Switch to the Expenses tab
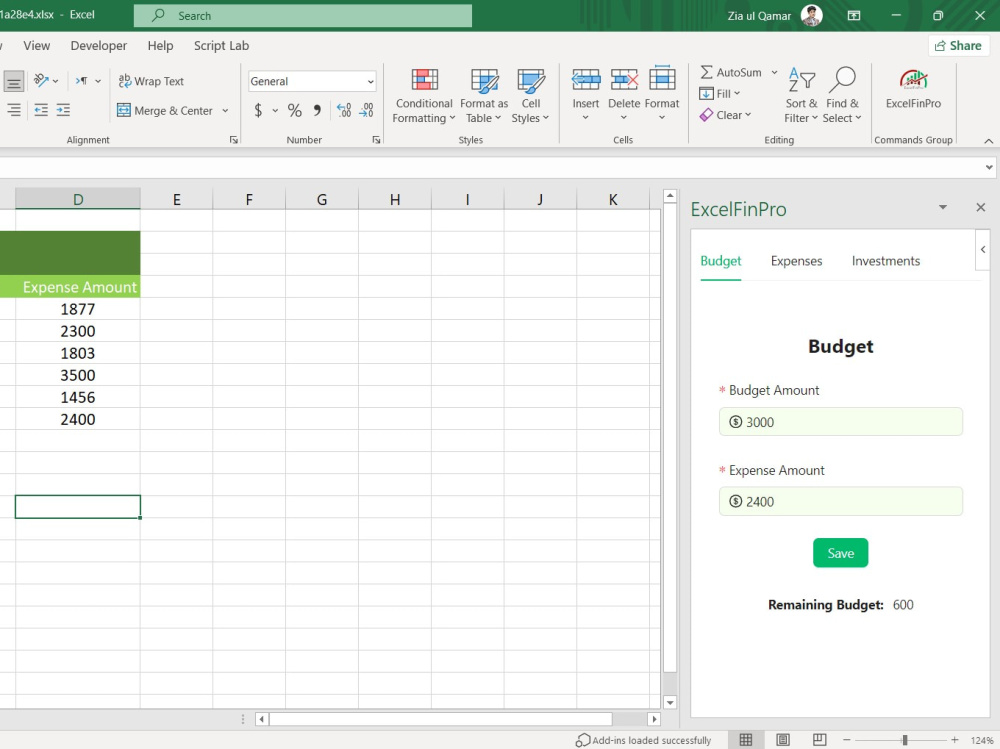1000x749 pixels. (796, 261)
